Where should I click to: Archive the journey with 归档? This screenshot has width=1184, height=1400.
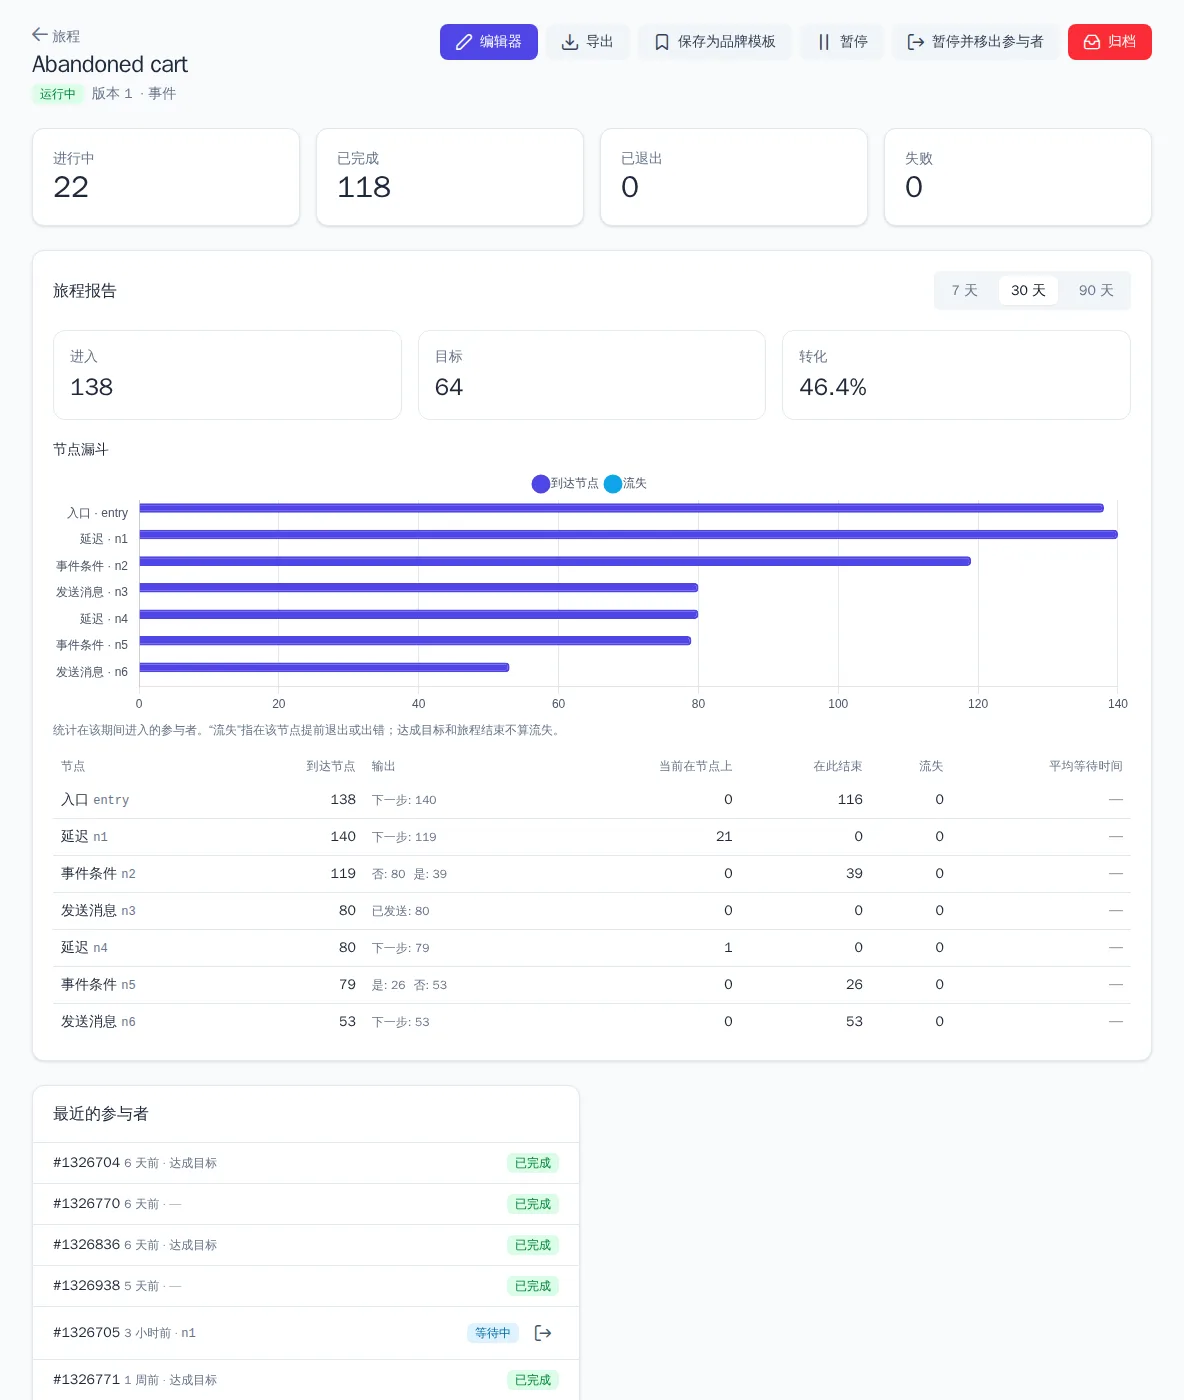pos(1110,42)
